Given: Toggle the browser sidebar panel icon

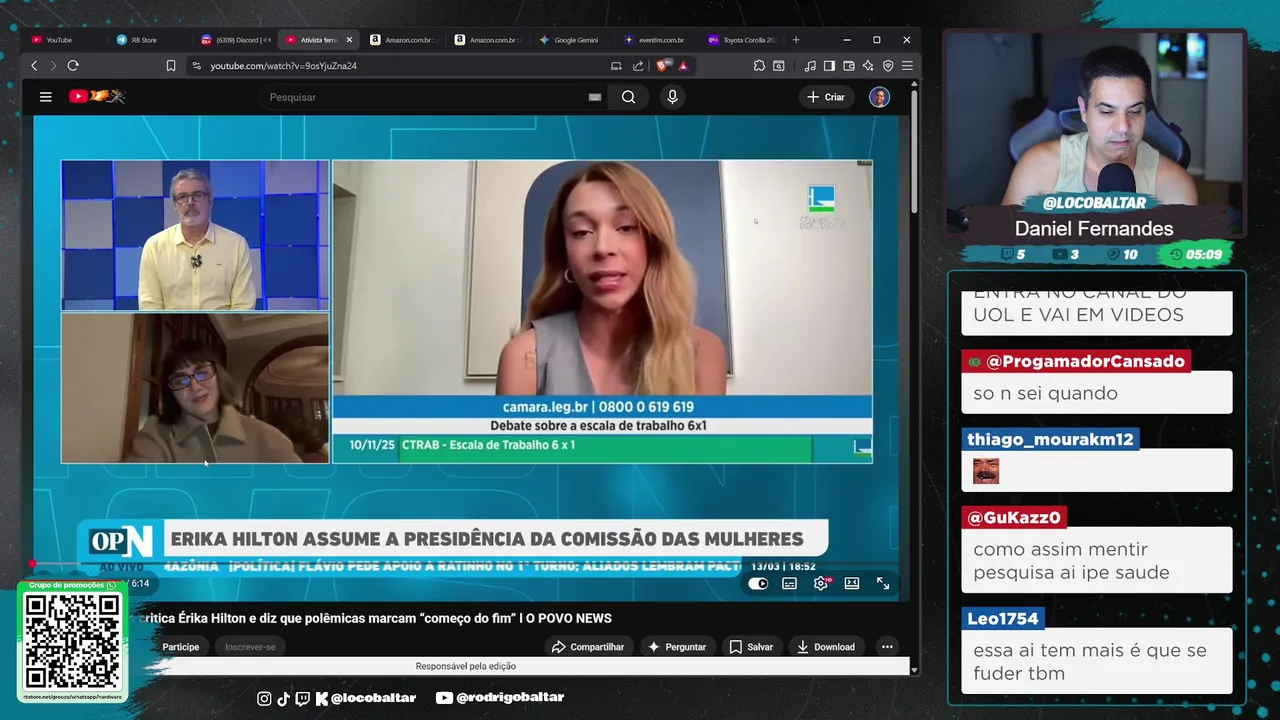Looking at the screenshot, I should 829,66.
